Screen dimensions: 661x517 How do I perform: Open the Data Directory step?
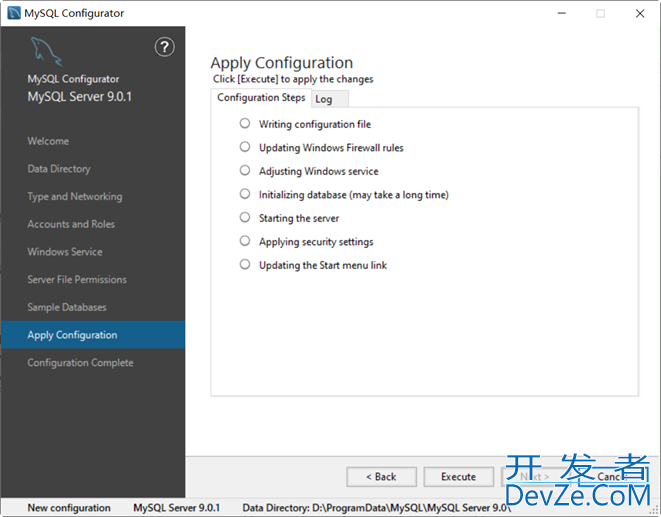click(x=59, y=169)
